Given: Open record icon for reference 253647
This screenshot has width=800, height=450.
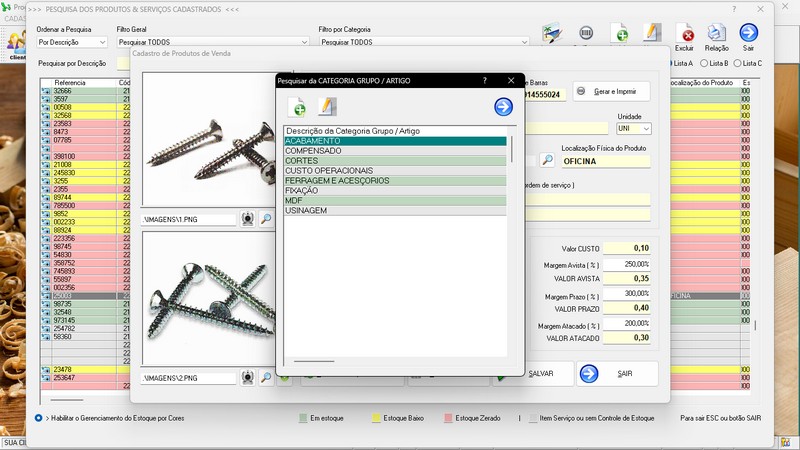Looking at the screenshot, I should (46, 378).
